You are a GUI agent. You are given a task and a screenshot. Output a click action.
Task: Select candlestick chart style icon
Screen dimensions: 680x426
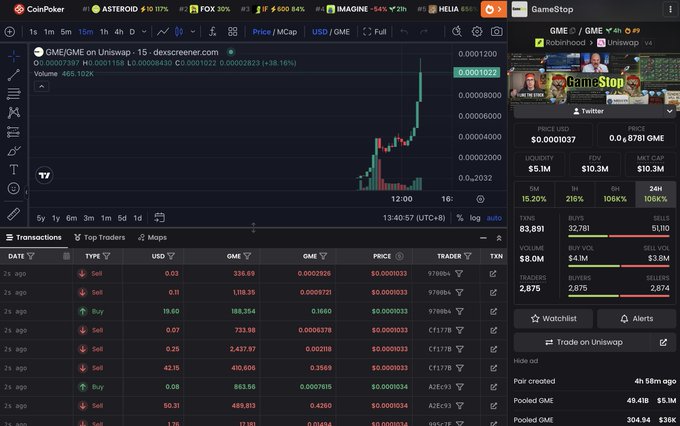[179, 32]
